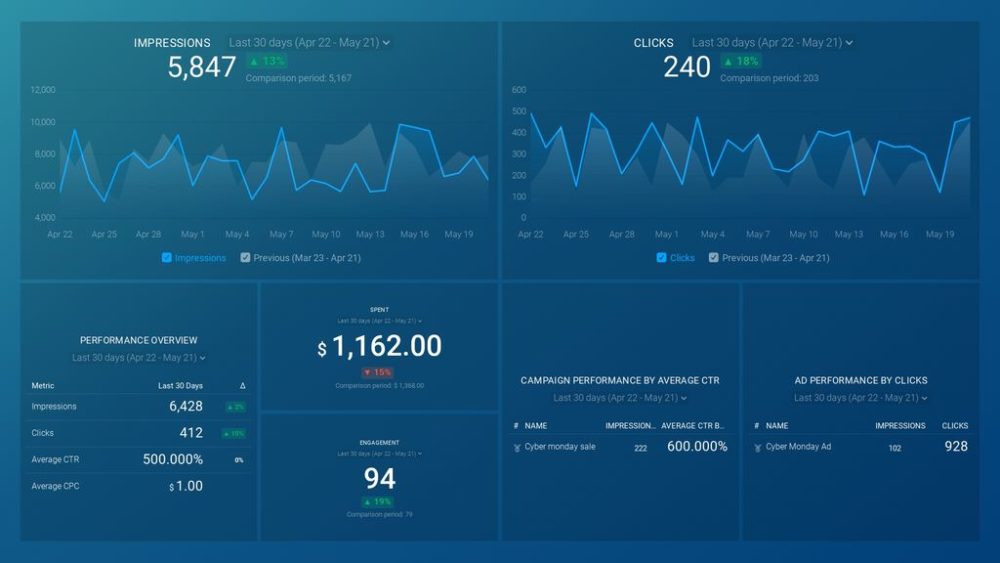Click the green 13% impressions change badge

pos(267,61)
